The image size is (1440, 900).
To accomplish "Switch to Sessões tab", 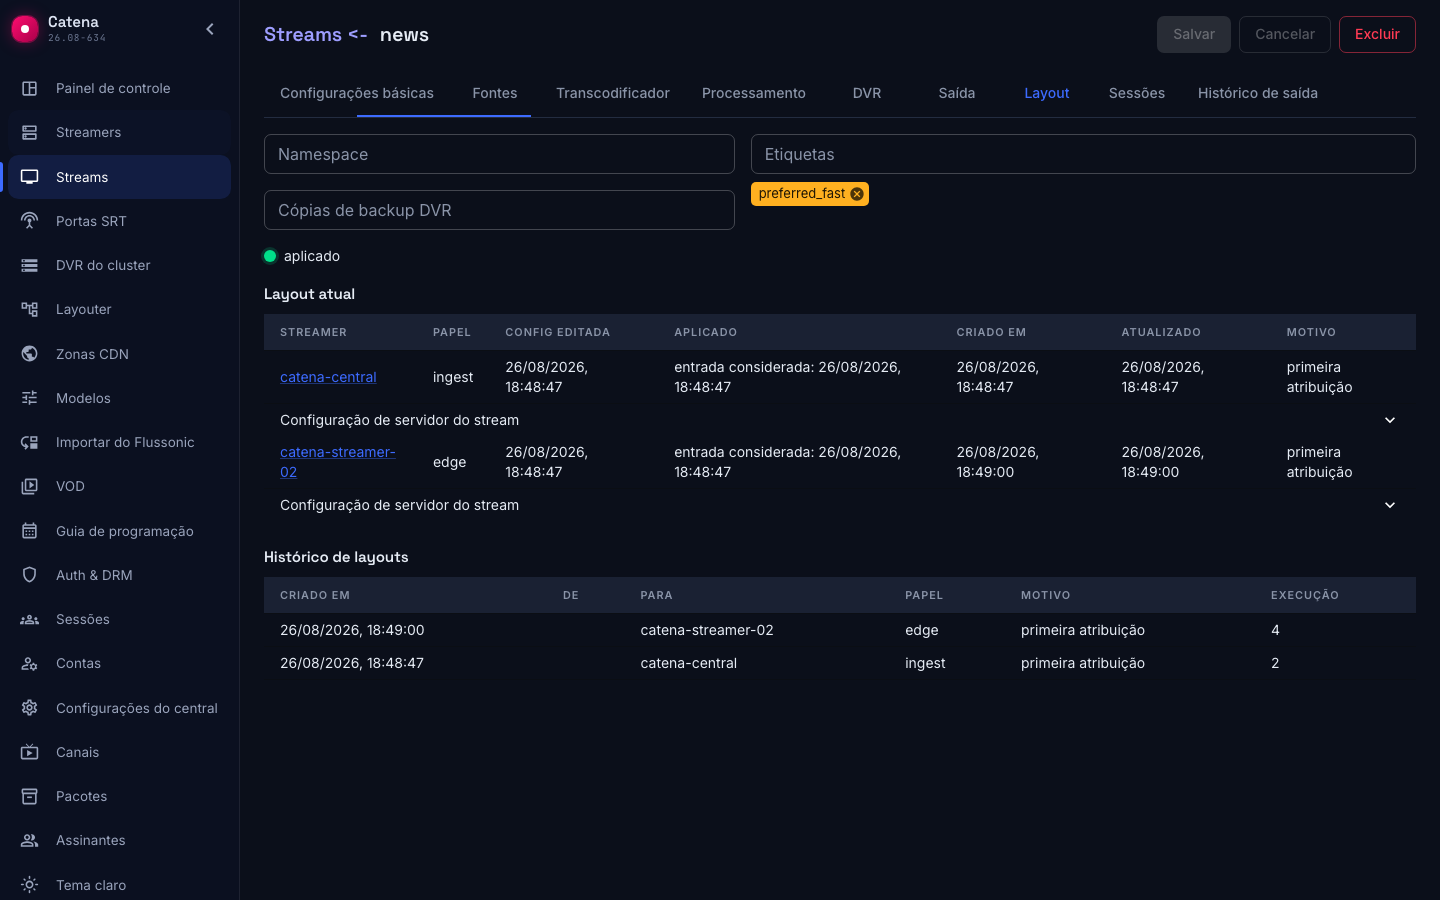I will (1137, 93).
